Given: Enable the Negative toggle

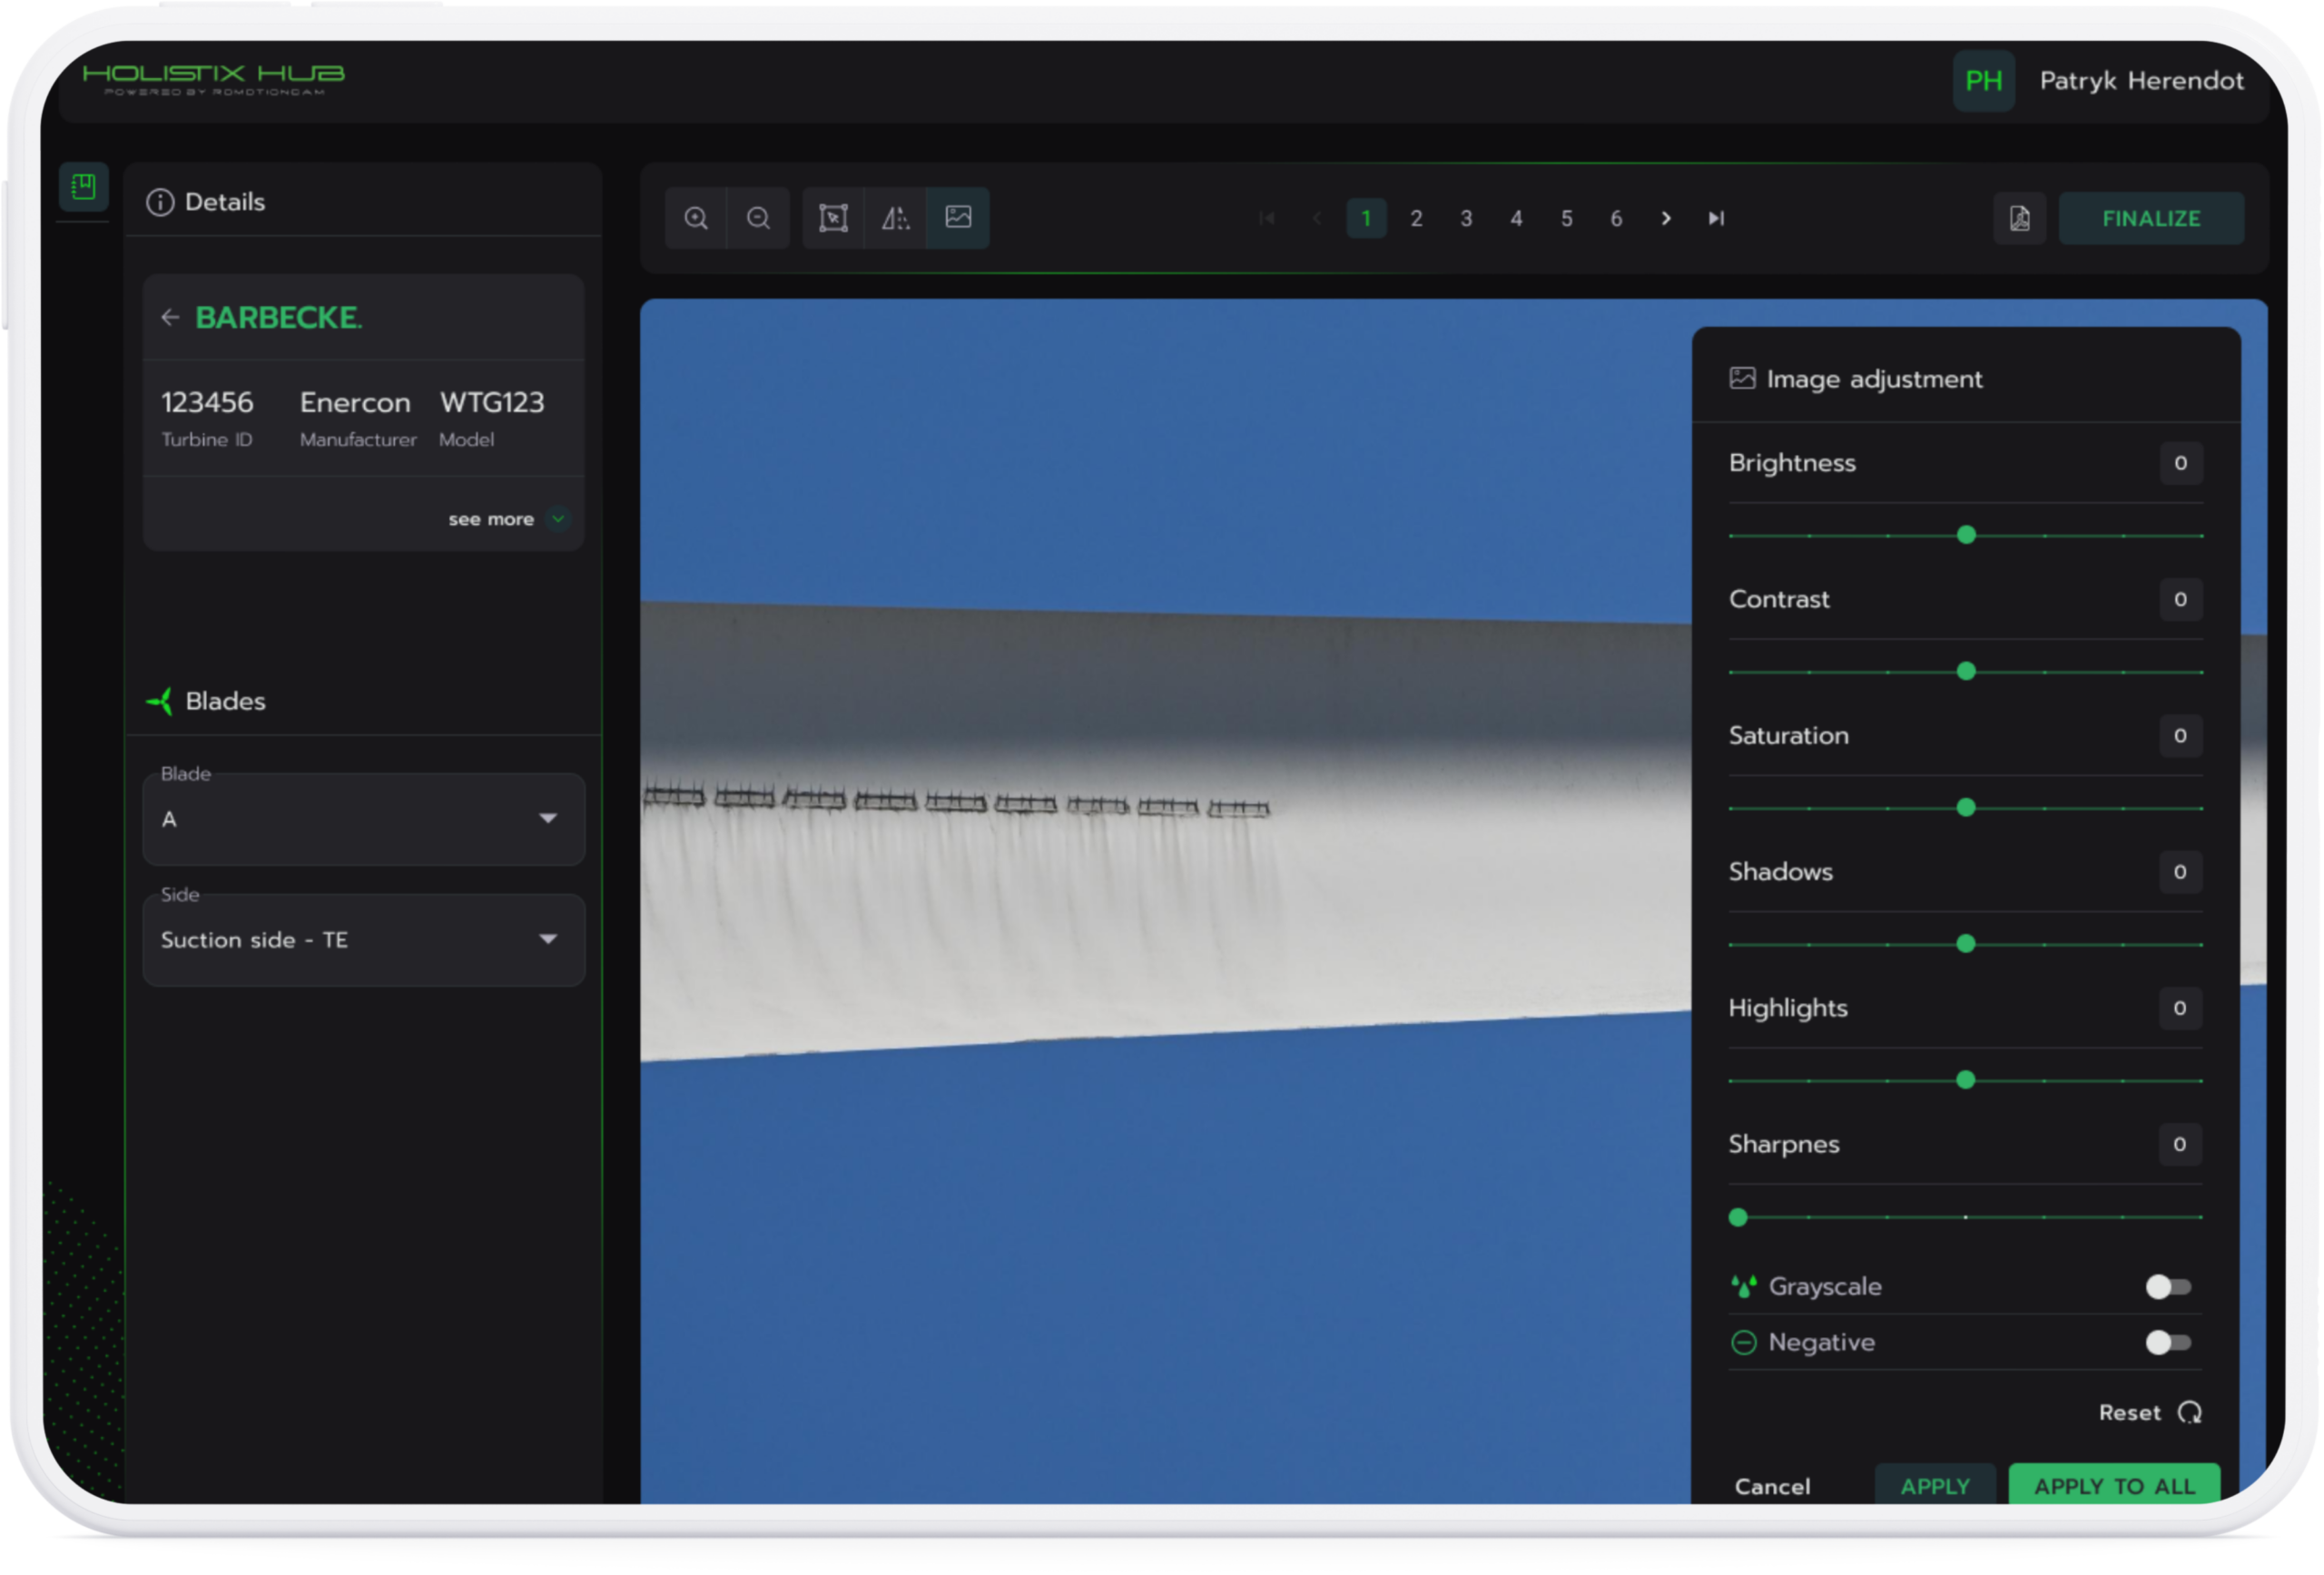Looking at the screenshot, I should (x=2167, y=1343).
